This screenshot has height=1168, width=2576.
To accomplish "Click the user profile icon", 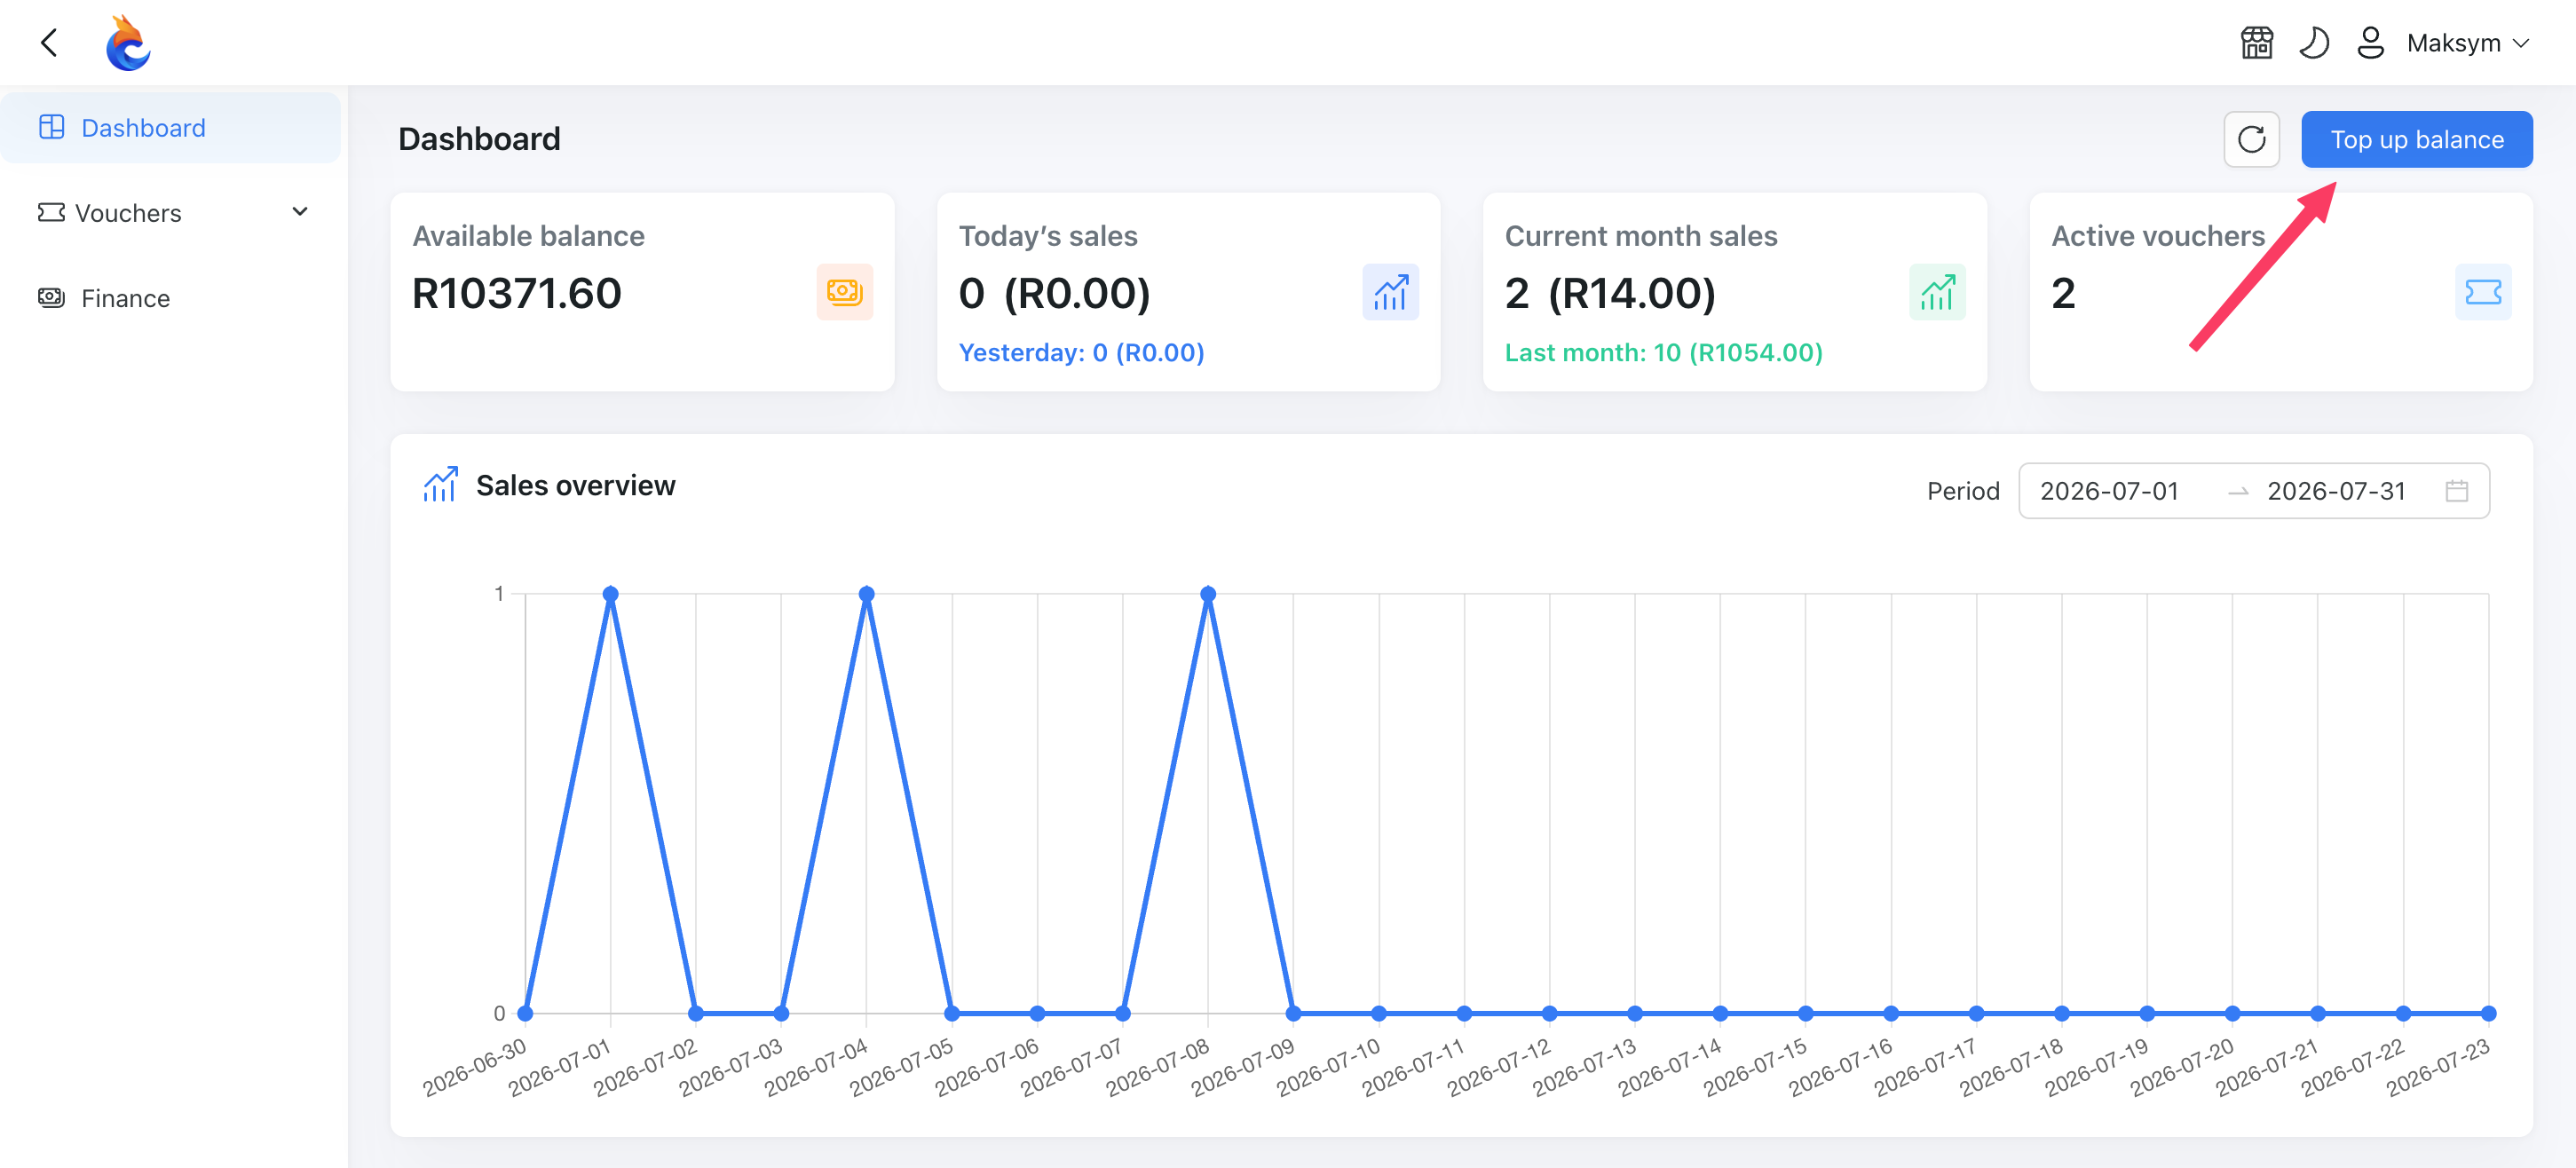I will click(2370, 43).
